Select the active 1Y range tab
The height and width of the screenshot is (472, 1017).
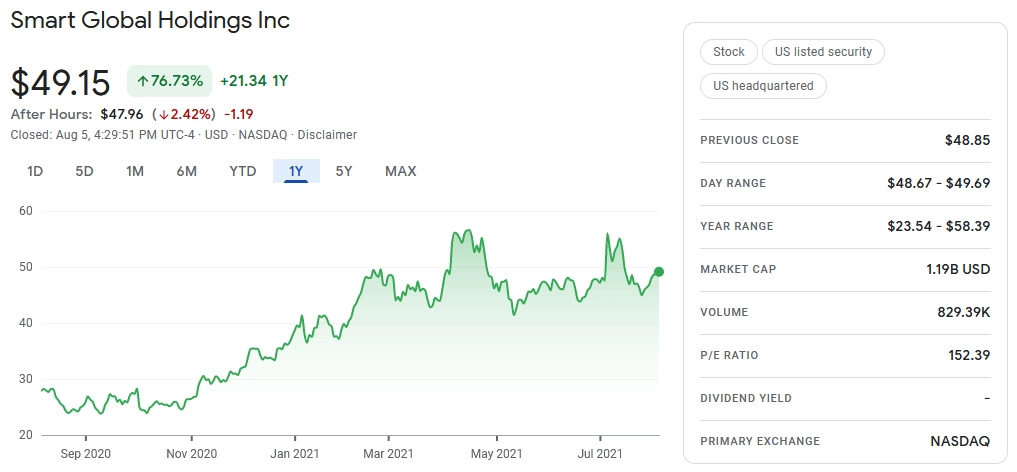click(x=296, y=171)
